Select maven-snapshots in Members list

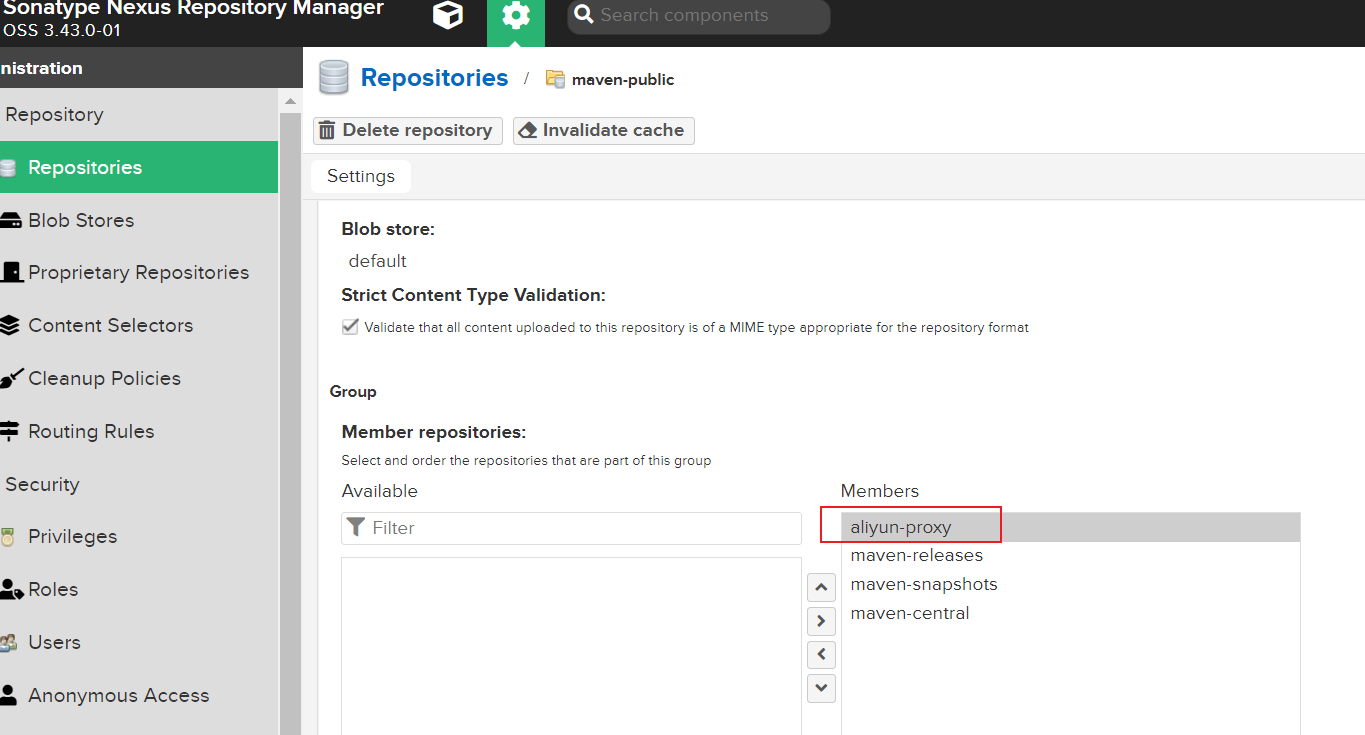coord(1070,584)
